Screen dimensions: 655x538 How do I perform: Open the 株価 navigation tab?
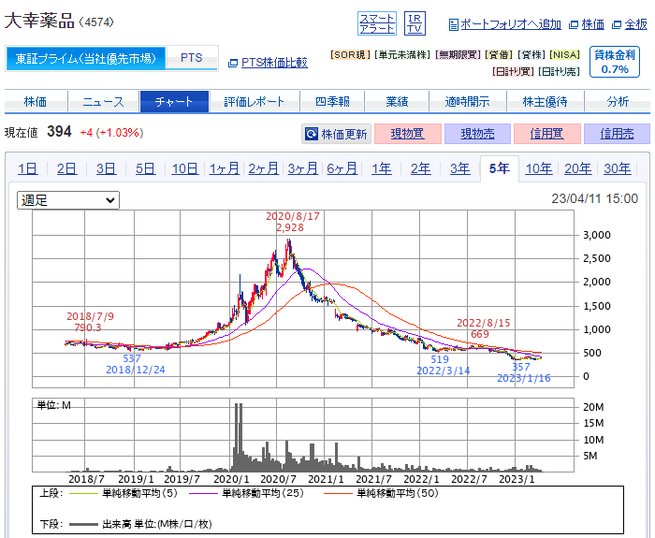(36, 102)
